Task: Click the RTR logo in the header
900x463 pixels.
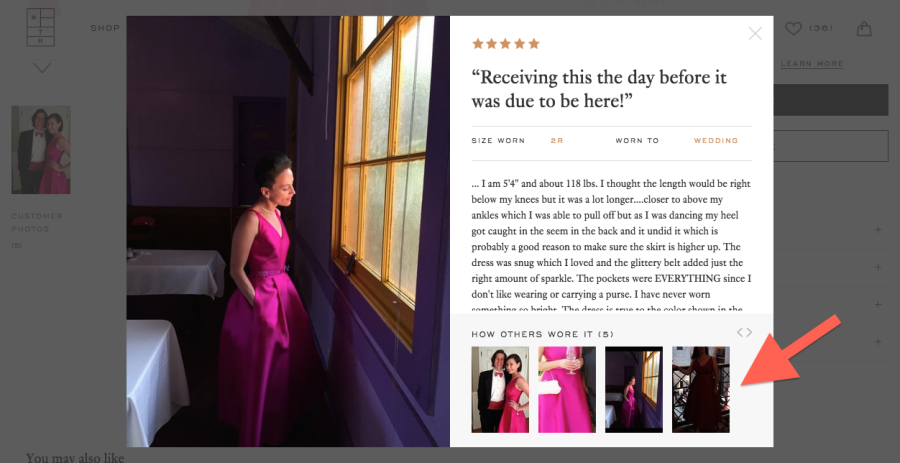Action: click(41, 27)
